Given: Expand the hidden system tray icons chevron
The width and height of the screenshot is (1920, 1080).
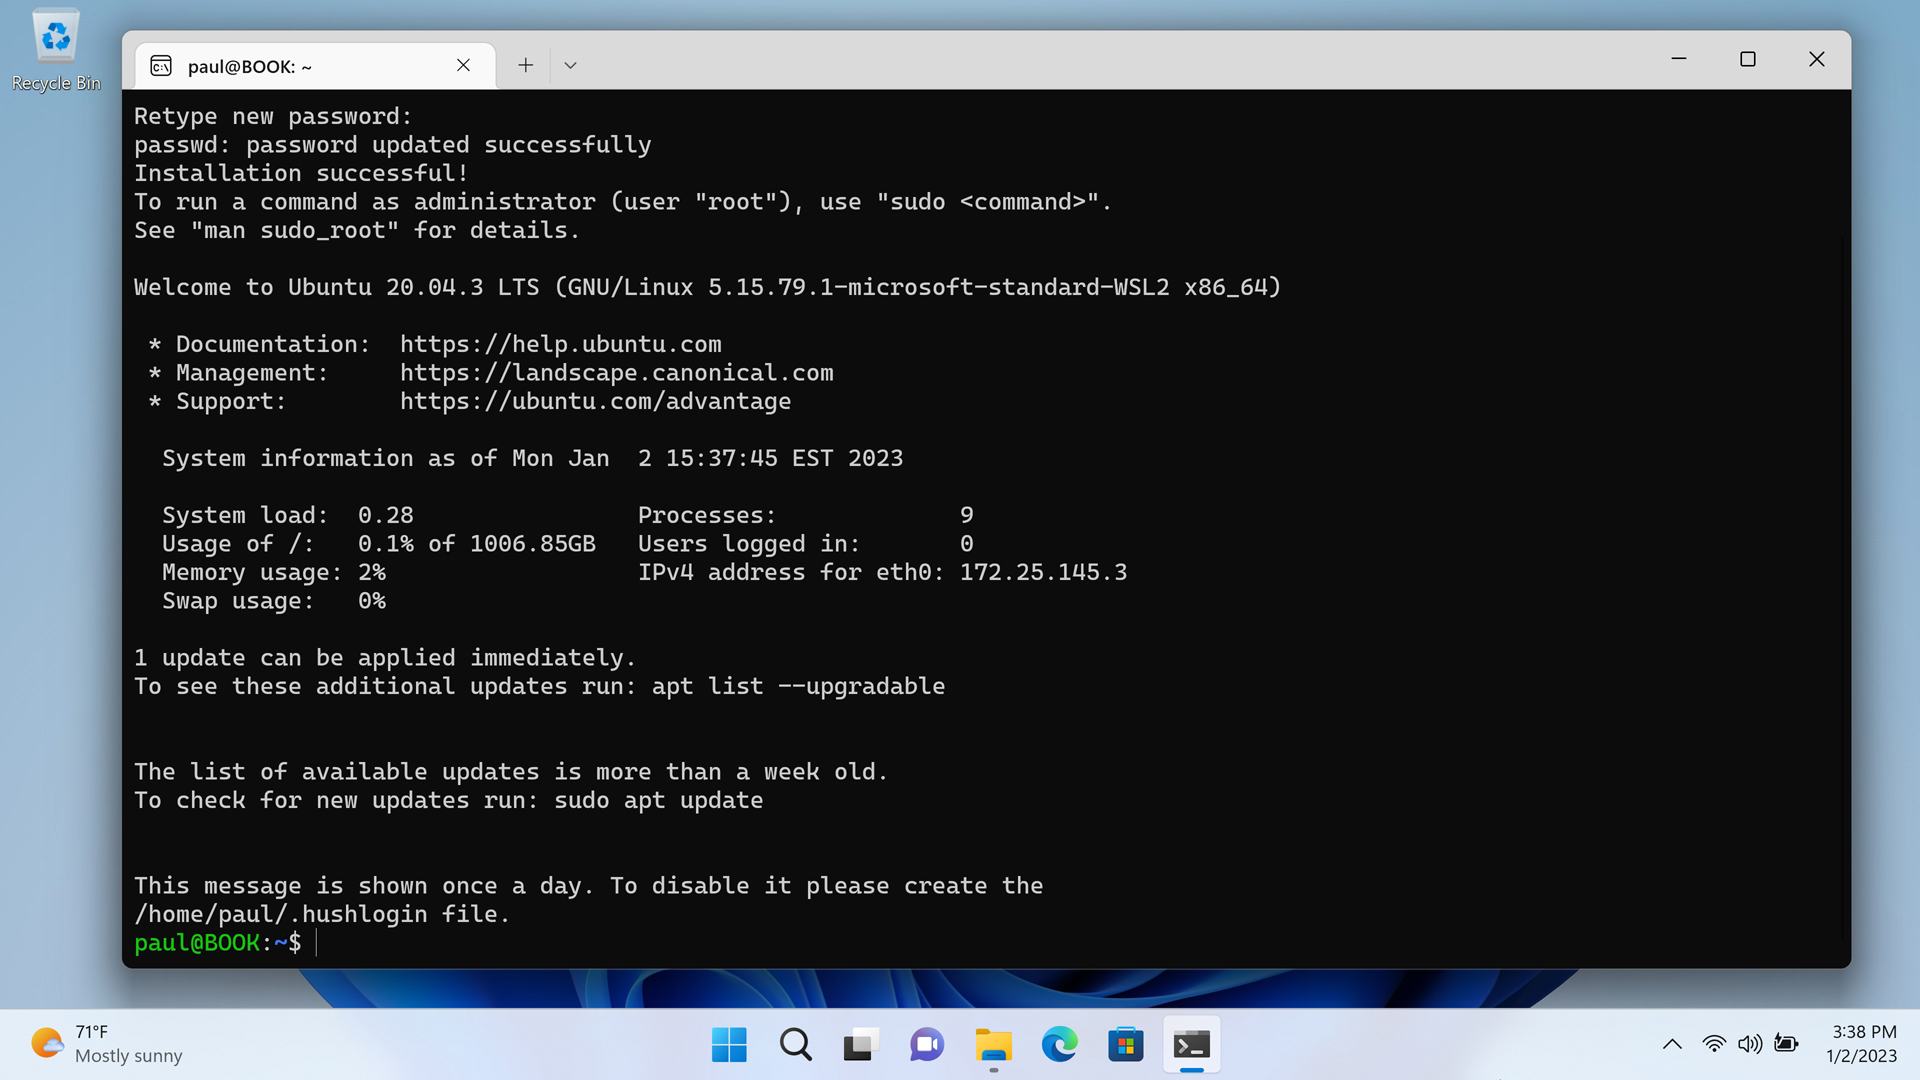Looking at the screenshot, I should point(1672,1044).
